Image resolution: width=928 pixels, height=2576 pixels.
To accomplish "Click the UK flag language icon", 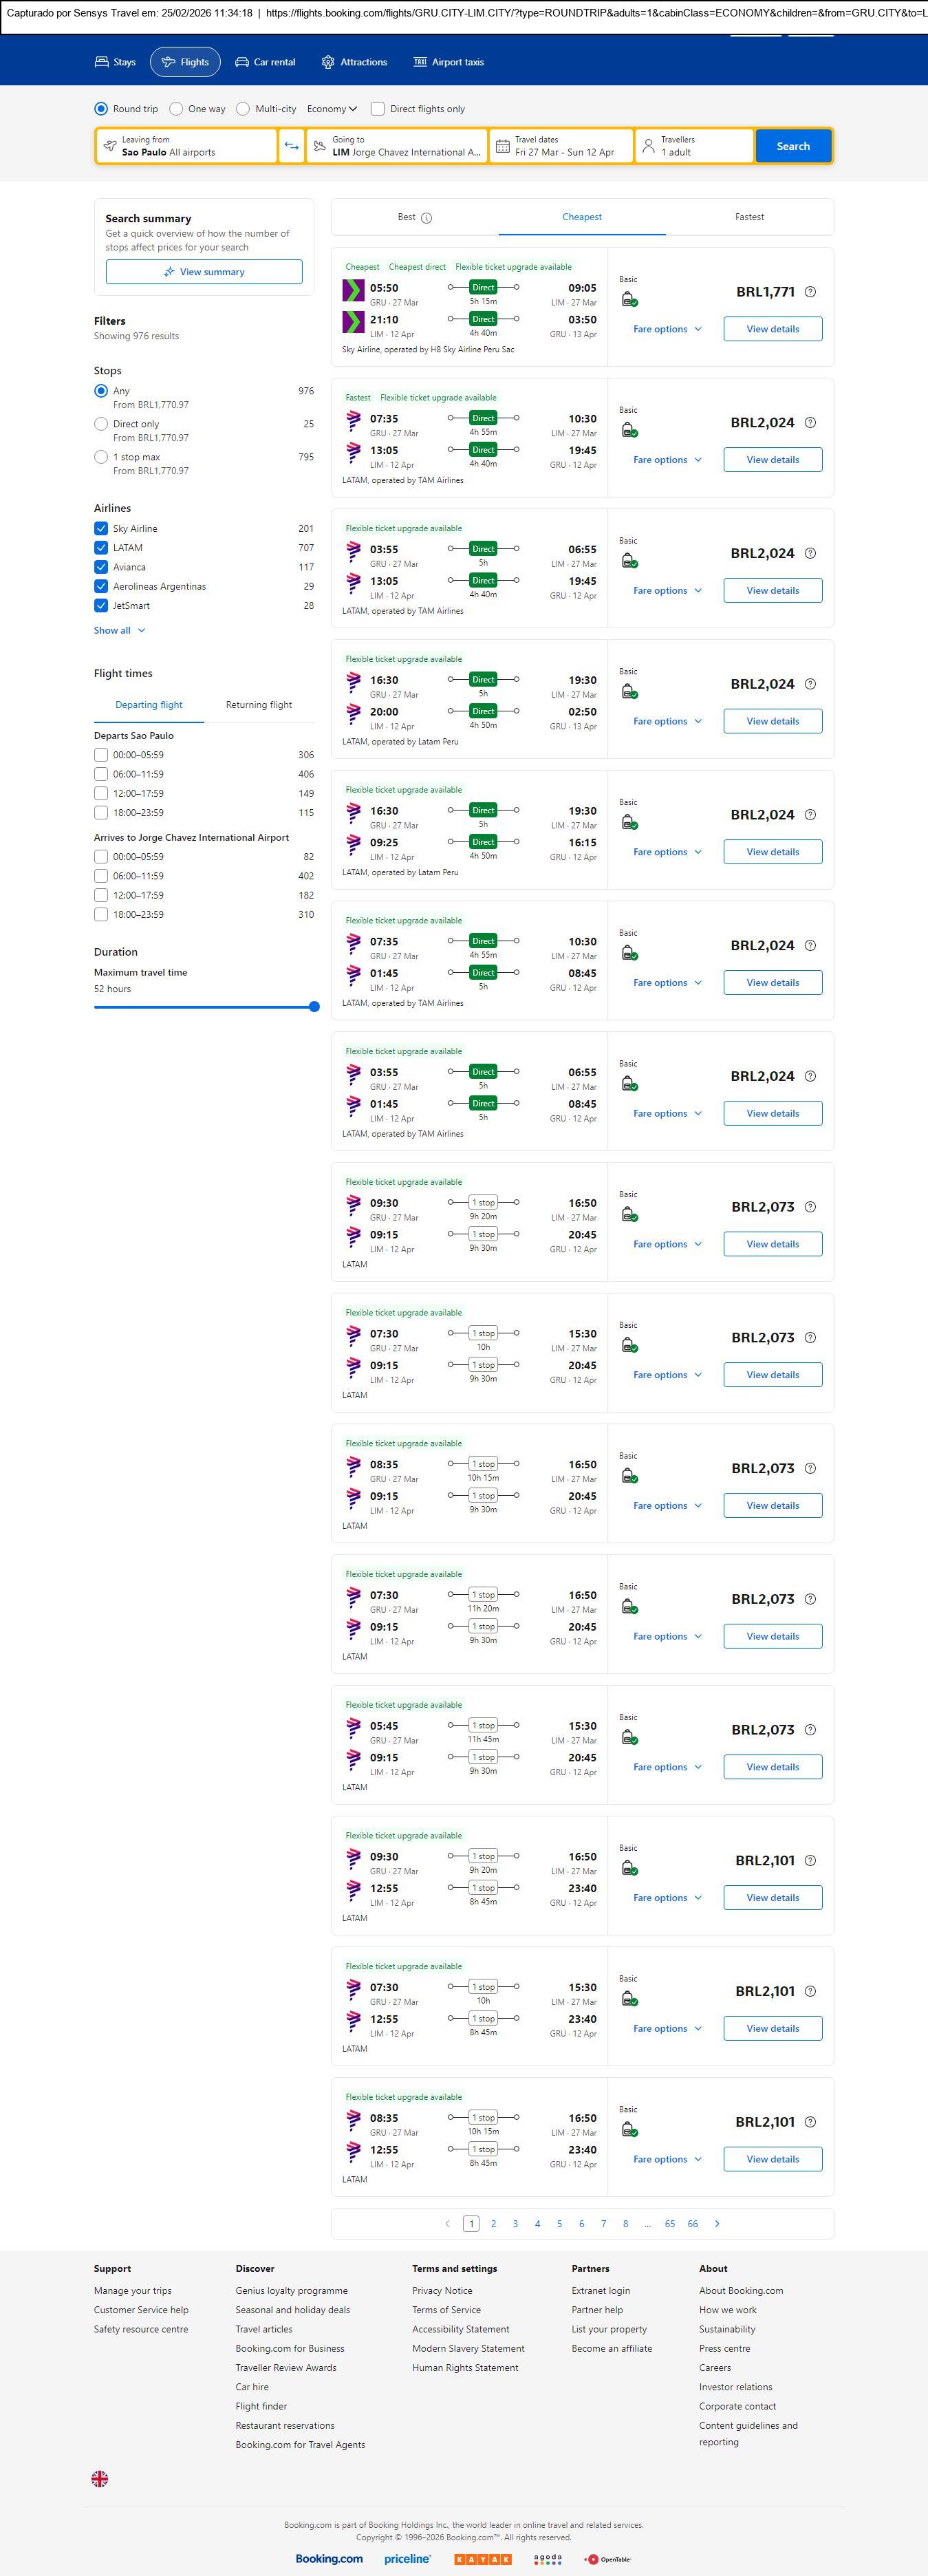I will point(100,2478).
